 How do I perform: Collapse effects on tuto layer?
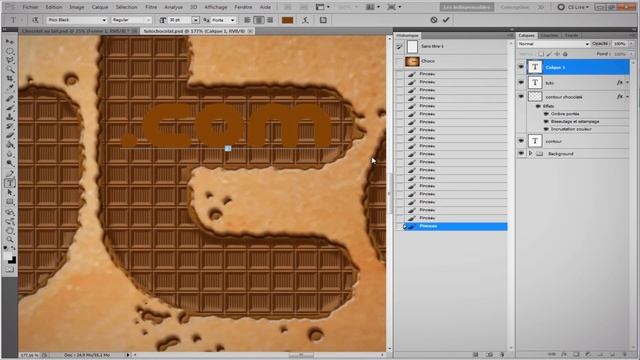(x=627, y=82)
